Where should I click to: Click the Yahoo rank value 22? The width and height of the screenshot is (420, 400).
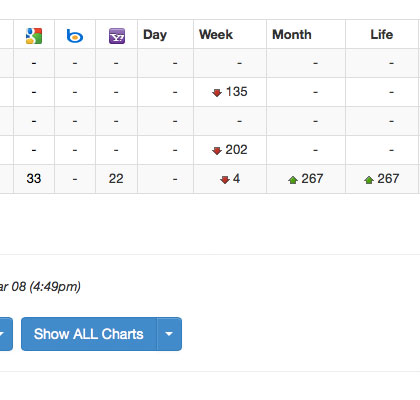(116, 179)
